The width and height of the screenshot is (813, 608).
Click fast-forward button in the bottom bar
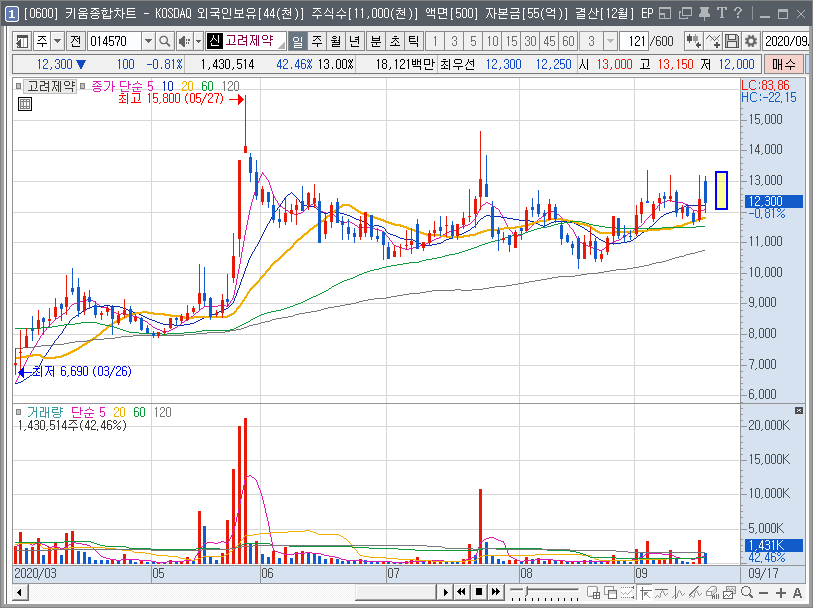pos(496,592)
